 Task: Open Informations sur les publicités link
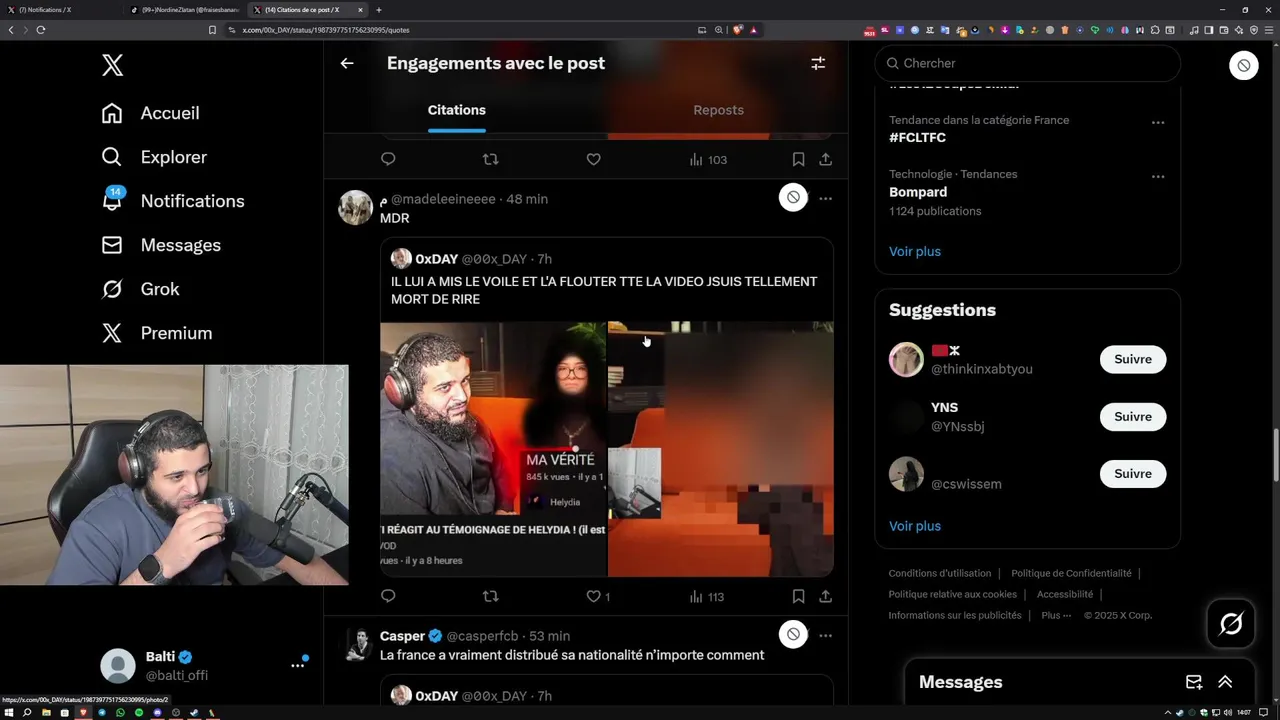coord(955,615)
